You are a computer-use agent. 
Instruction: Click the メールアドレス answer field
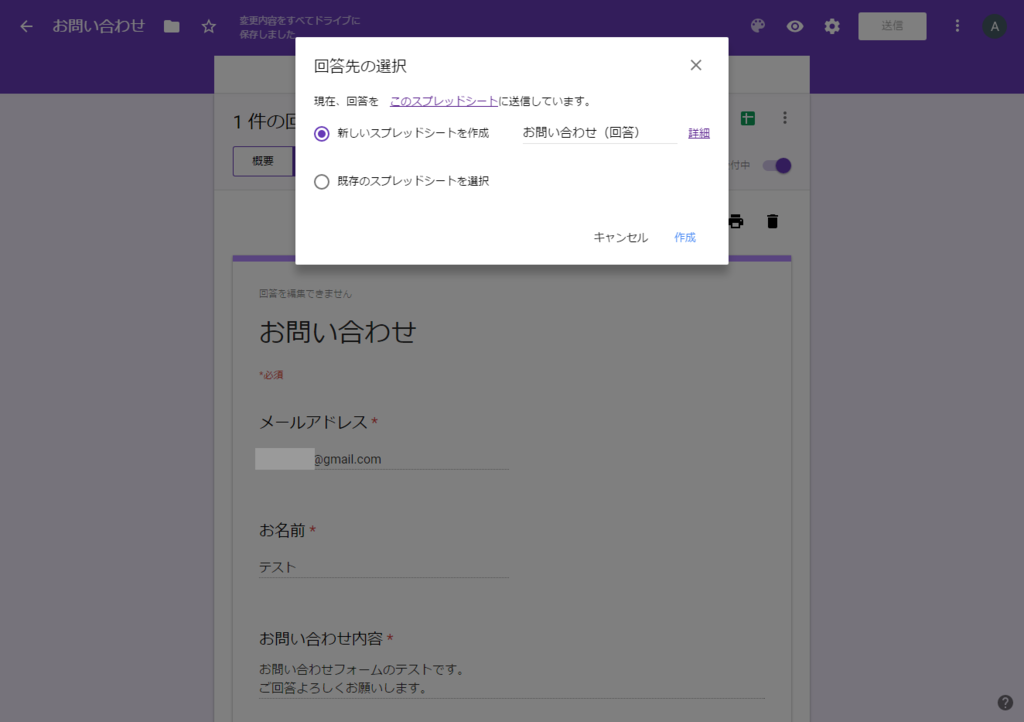[384, 459]
